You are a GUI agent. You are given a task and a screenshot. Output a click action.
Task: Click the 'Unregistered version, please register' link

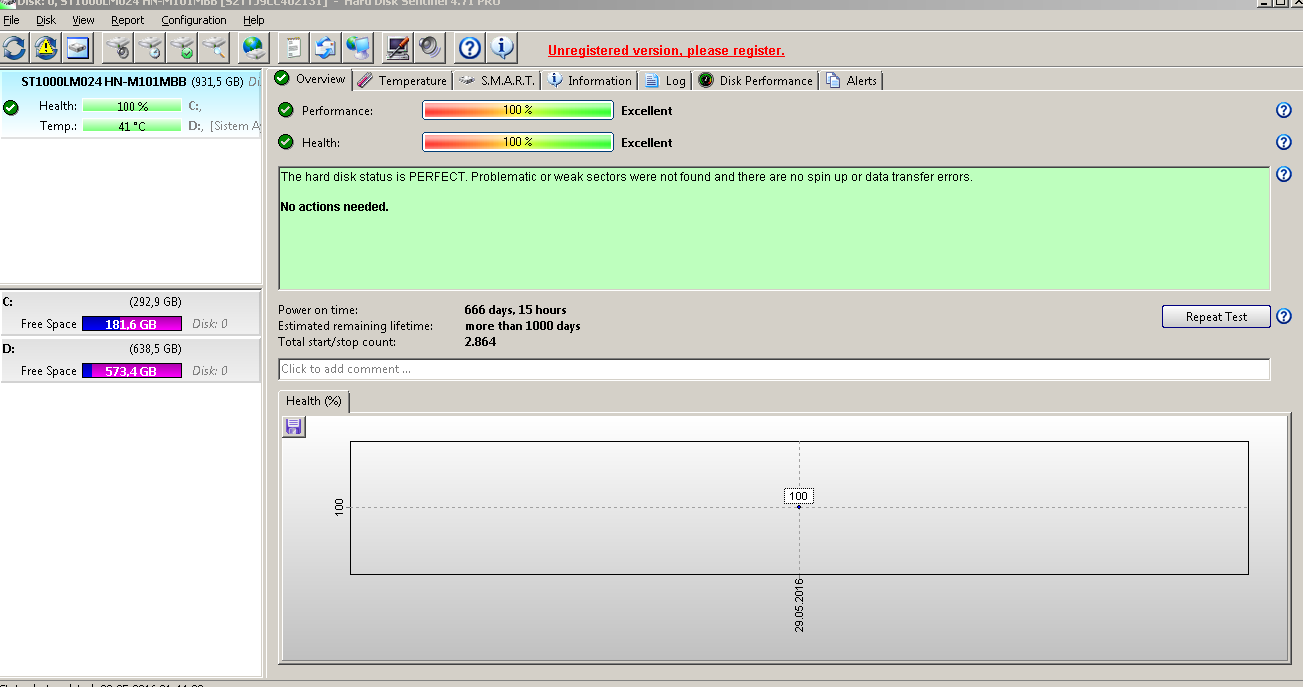point(666,51)
